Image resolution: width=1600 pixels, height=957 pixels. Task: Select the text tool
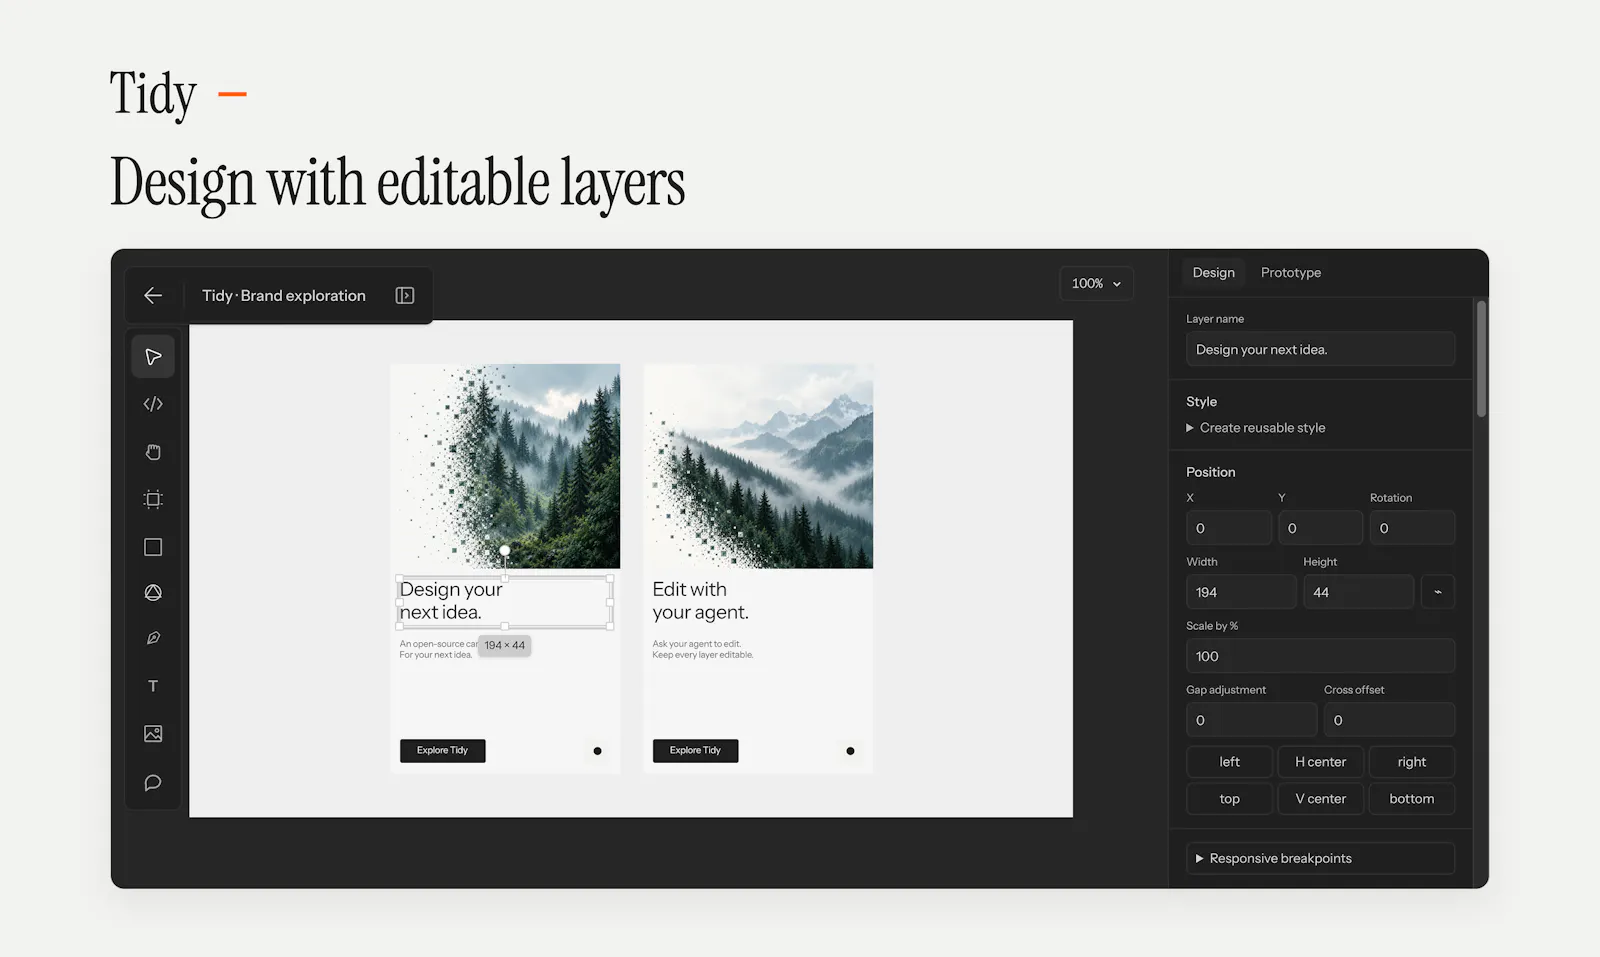click(x=153, y=686)
